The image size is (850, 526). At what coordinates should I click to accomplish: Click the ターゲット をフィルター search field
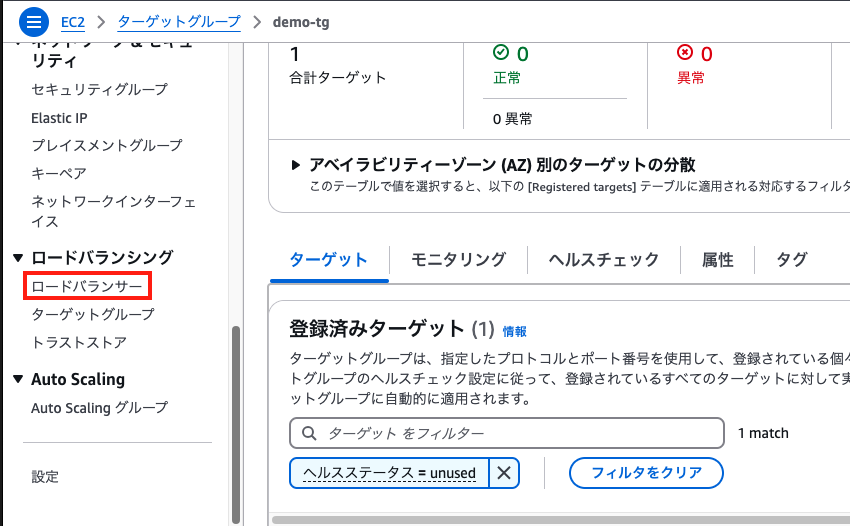coord(507,433)
